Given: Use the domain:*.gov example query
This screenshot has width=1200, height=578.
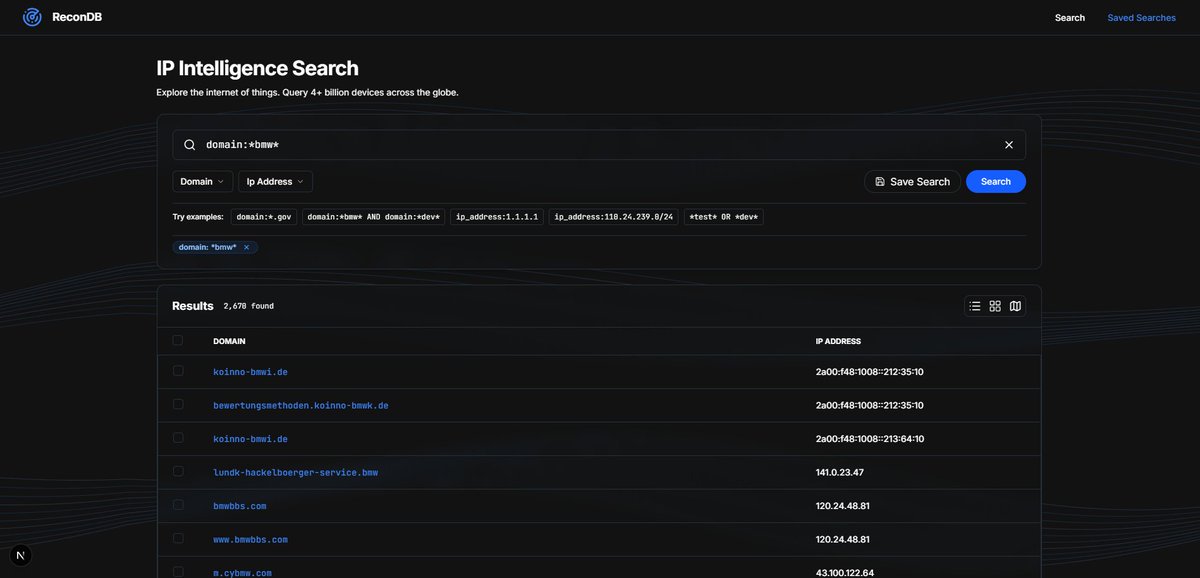Looking at the screenshot, I should click(x=264, y=216).
